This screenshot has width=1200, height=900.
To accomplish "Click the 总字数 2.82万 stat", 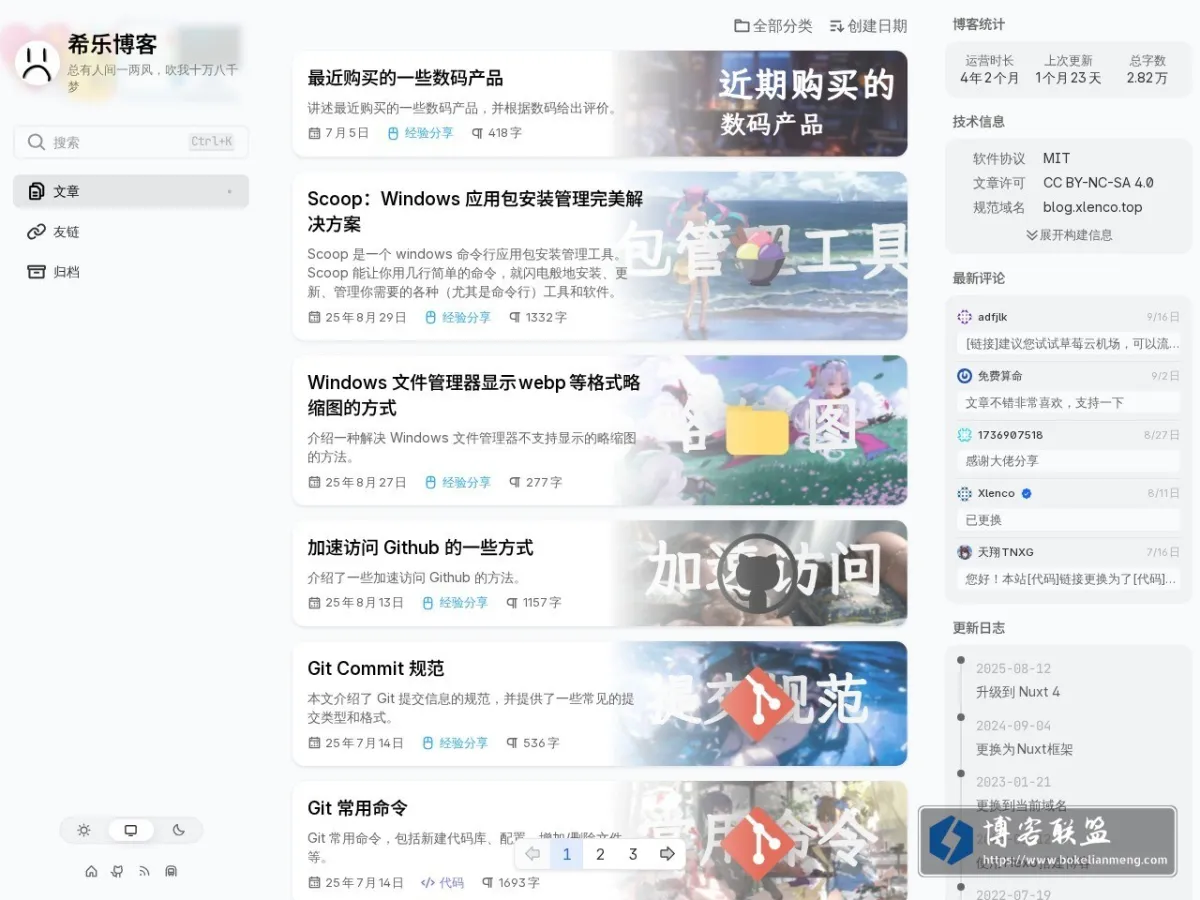I will point(1147,69).
